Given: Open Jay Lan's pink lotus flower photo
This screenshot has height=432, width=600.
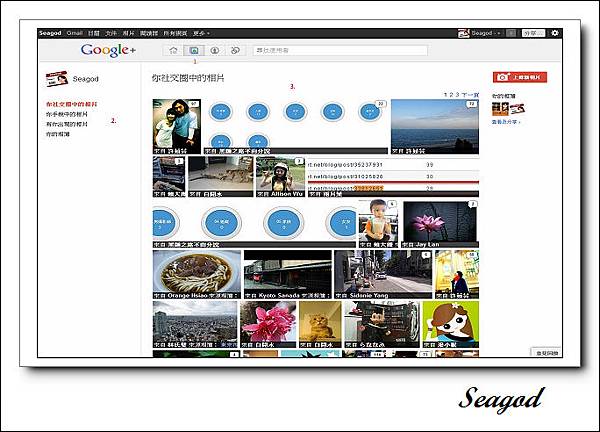Looking at the screenshot, I should [440, 224].
